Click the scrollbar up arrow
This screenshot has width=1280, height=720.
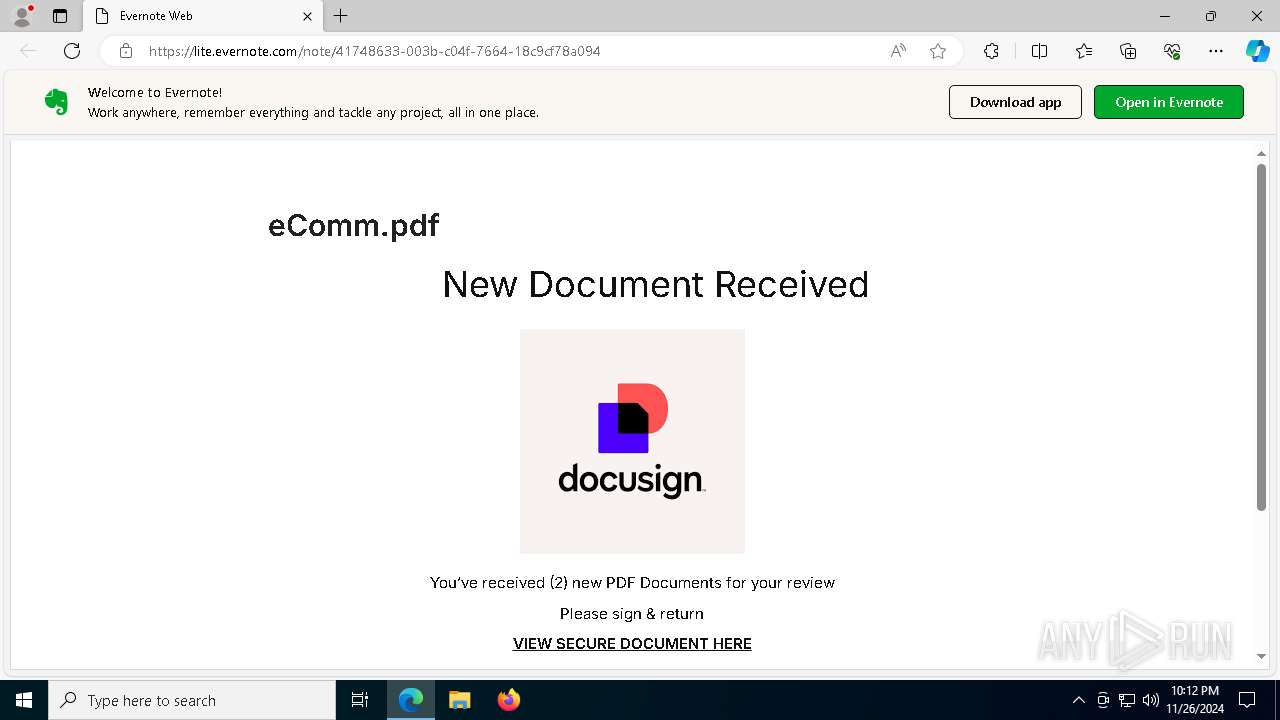tap(1261, 154)
